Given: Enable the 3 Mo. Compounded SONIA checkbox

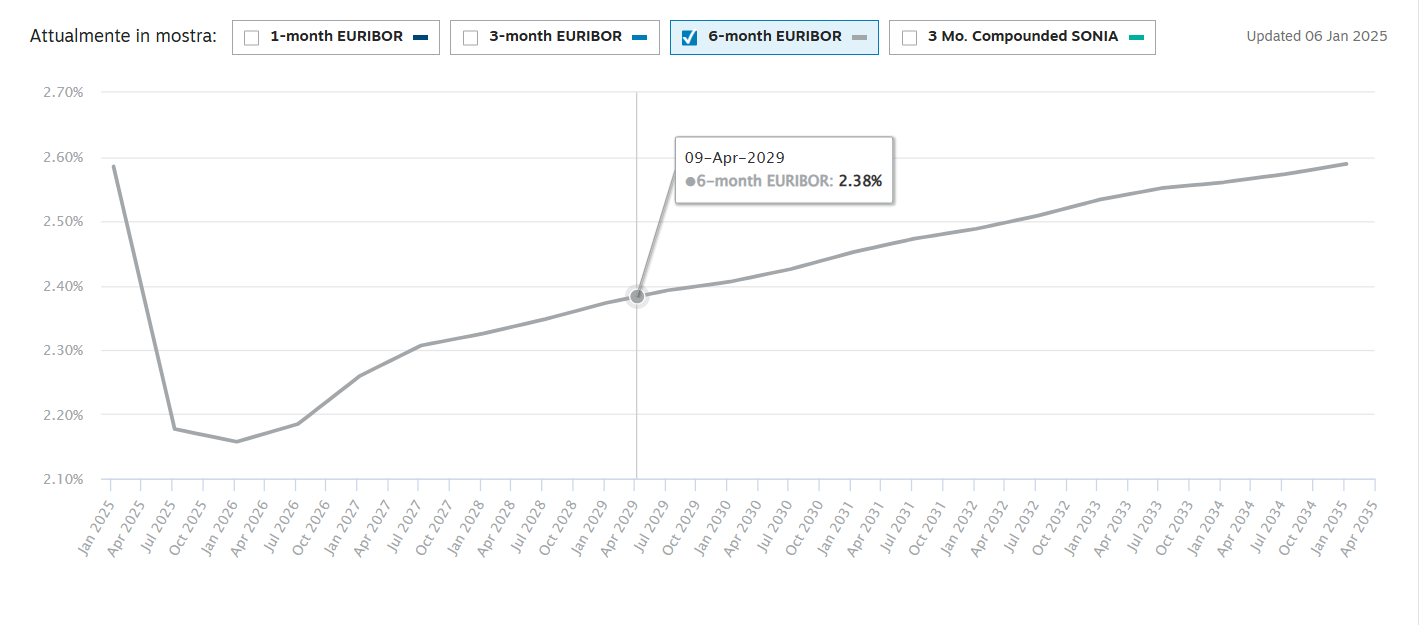Looking at the screenshot, I should pyautogui.click(x=909, y=38).
